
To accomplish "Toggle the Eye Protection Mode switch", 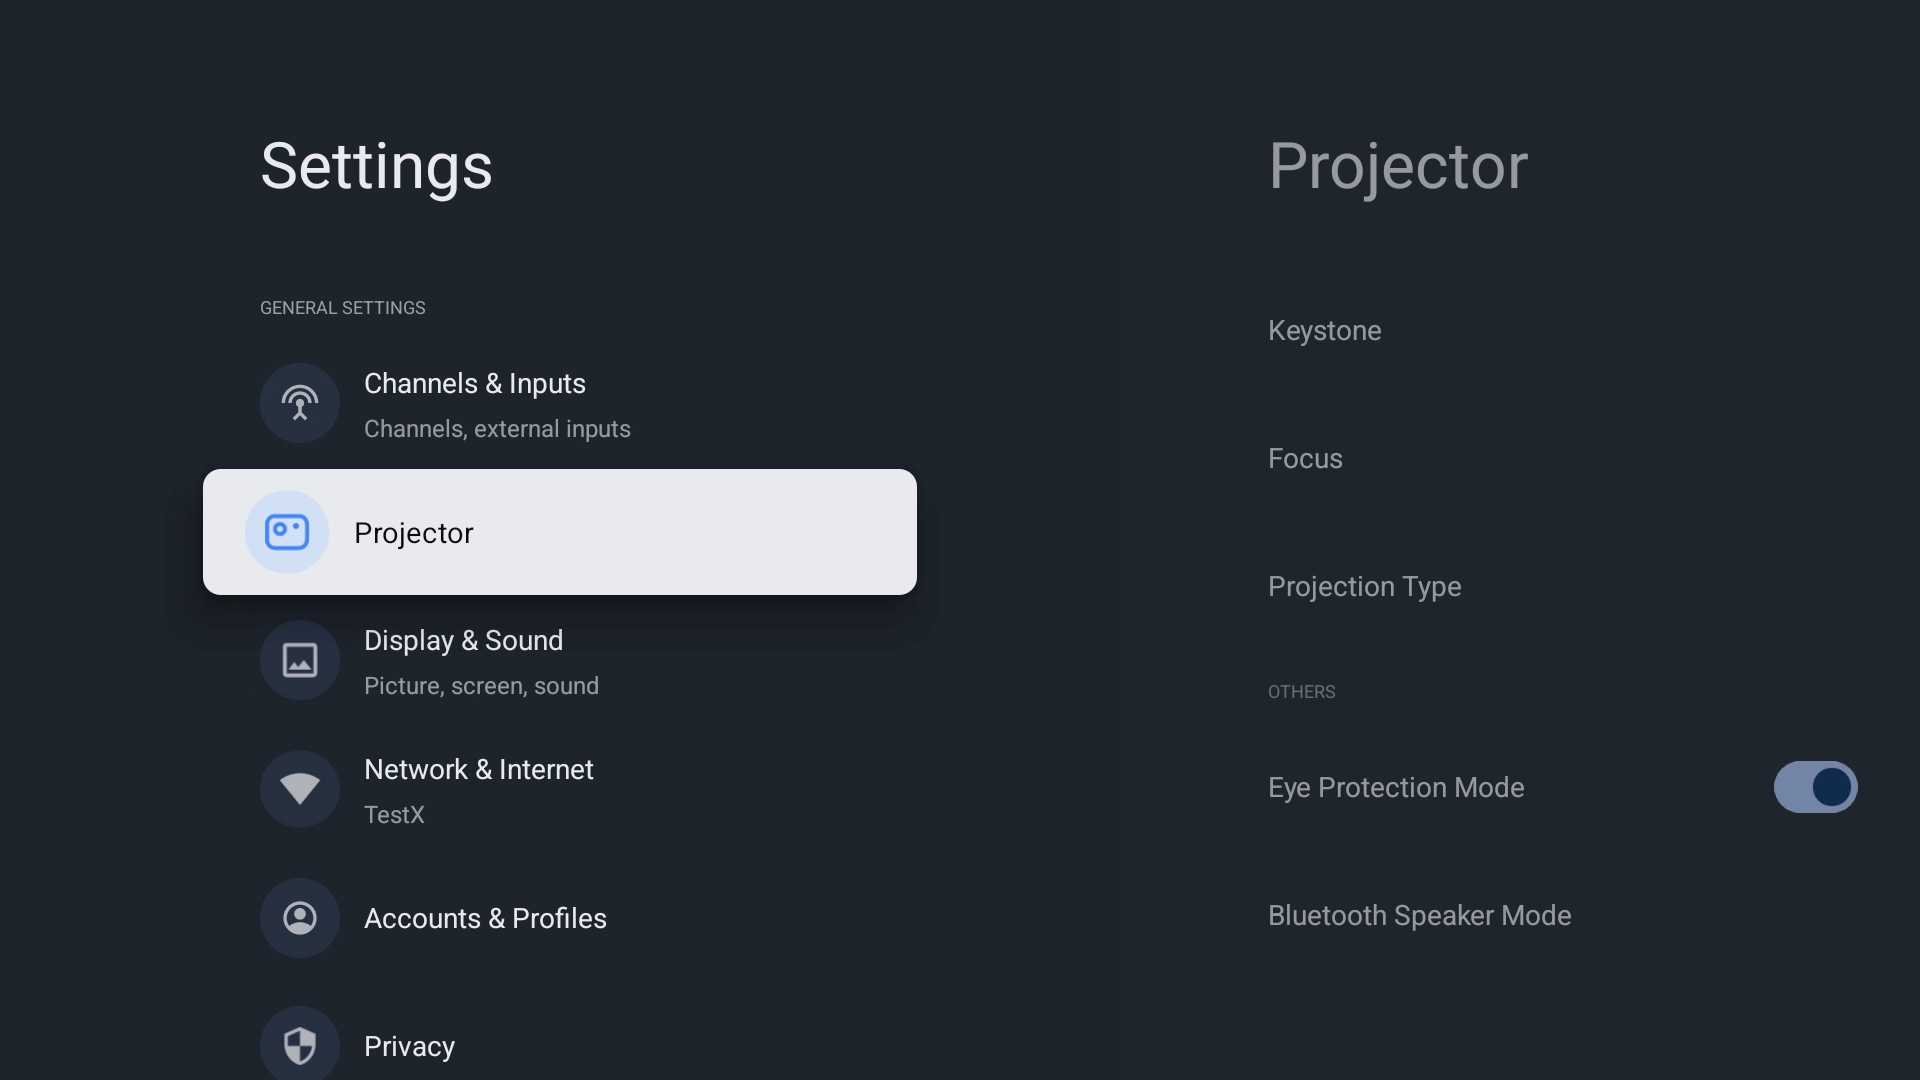I will click(1815, 787).
